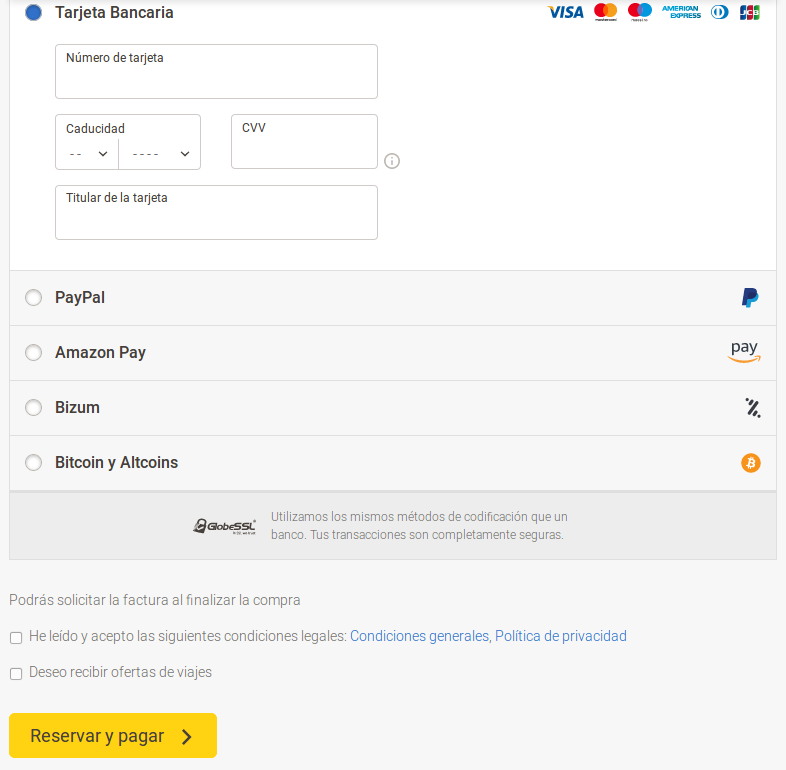The image size is (786, 770).
Task: Click the Visa card logo
Action: coord(565,13)
